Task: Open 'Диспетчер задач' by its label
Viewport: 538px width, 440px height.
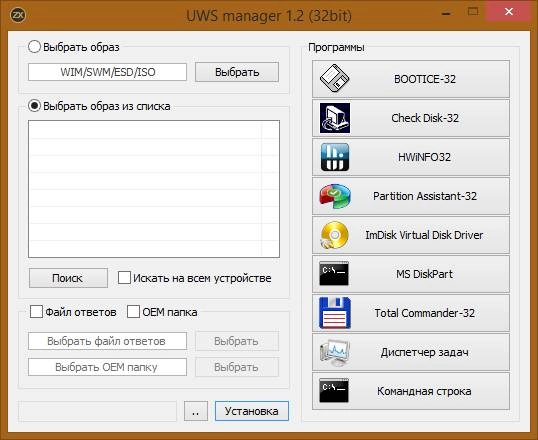Action: pyautogui.click(x=424, y=352)
